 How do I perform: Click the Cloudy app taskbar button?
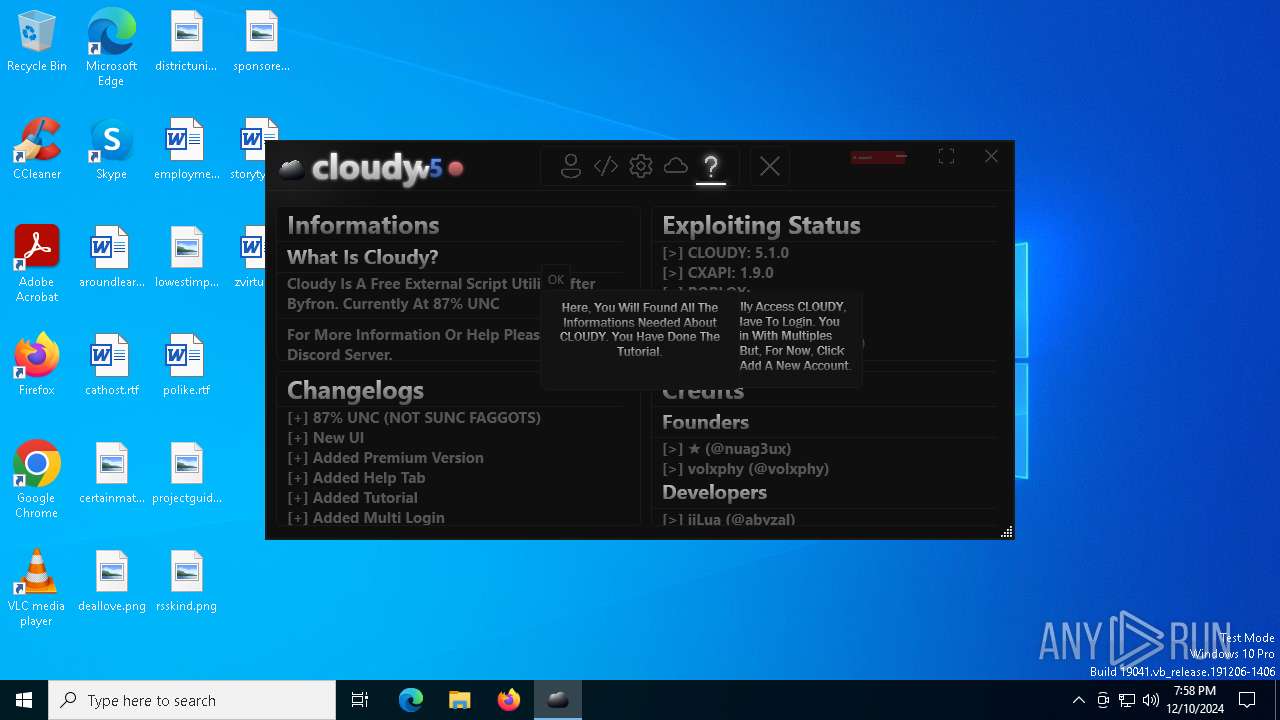tap(558, 700)
